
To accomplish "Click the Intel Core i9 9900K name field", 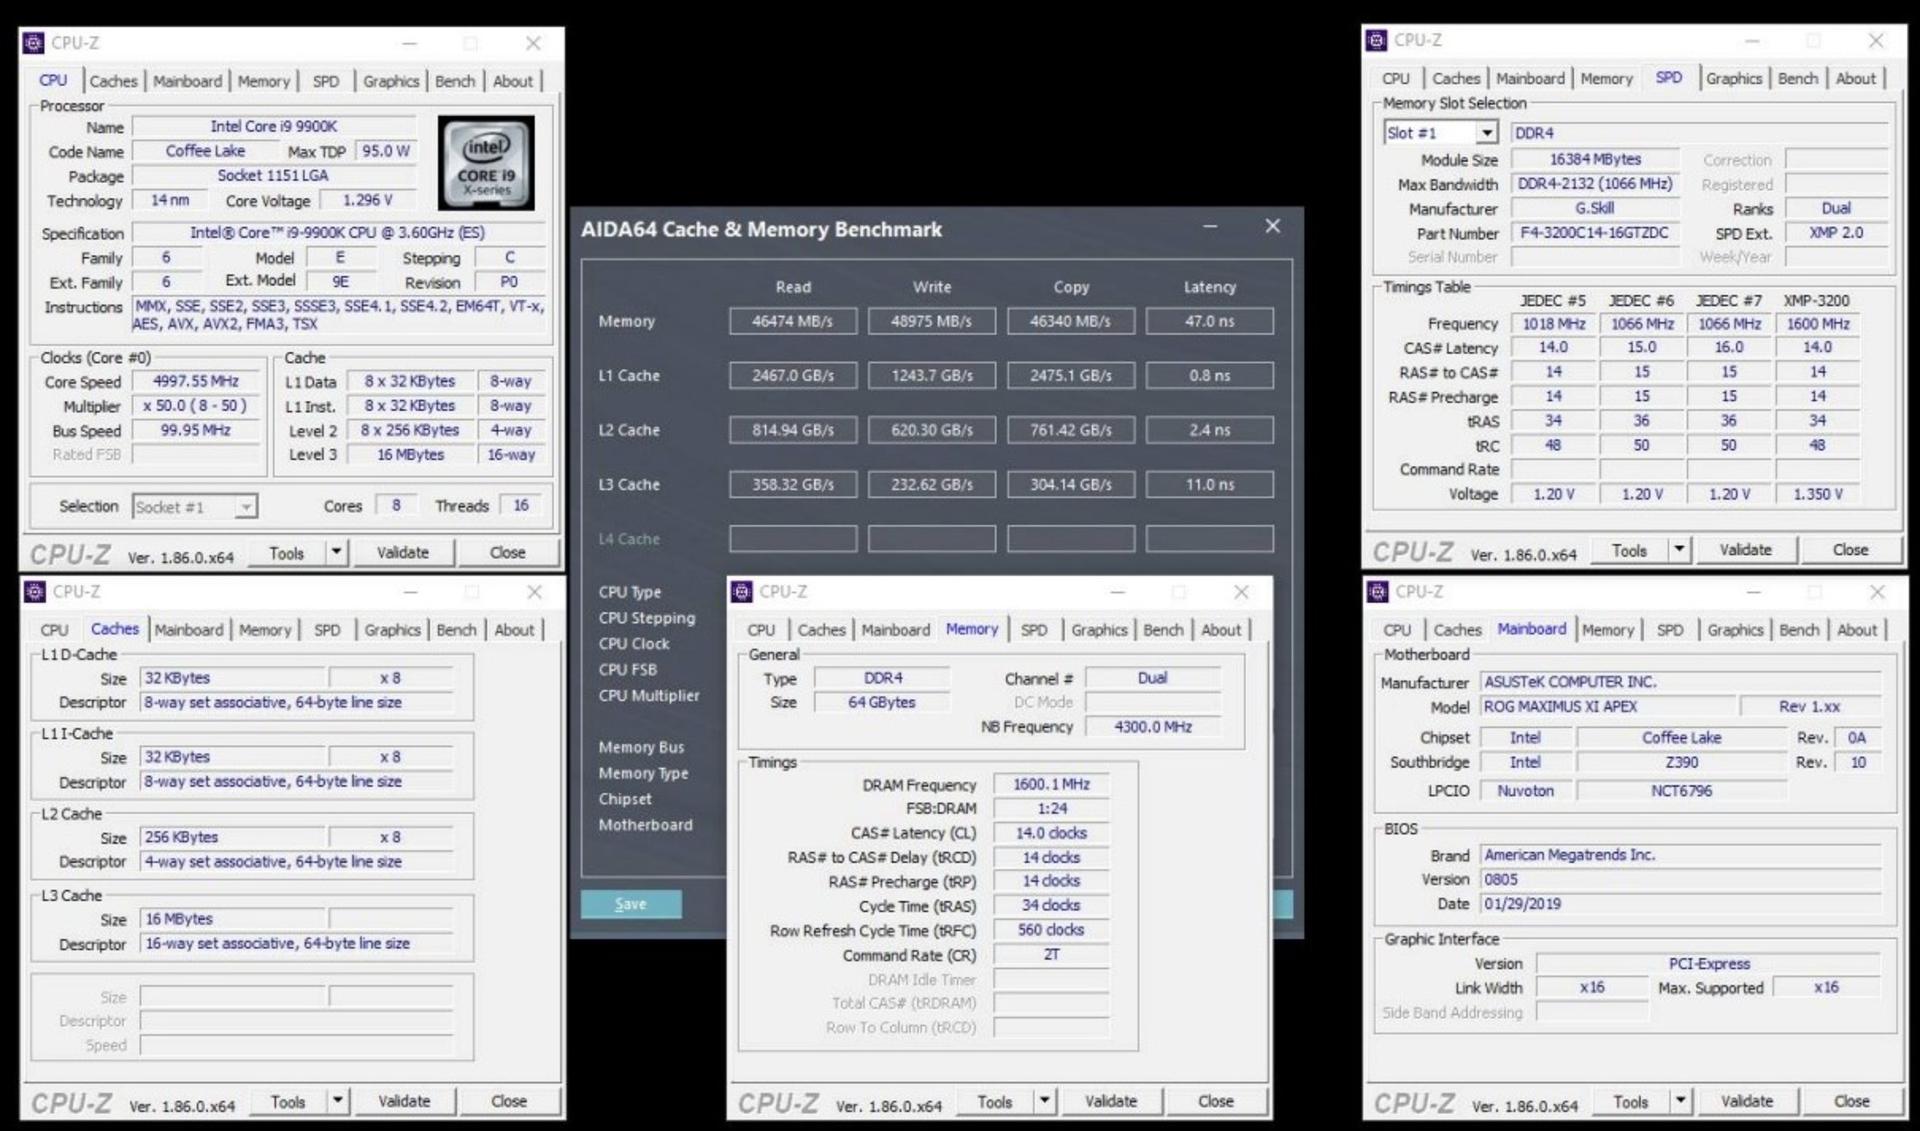I will tap(274, 127).
